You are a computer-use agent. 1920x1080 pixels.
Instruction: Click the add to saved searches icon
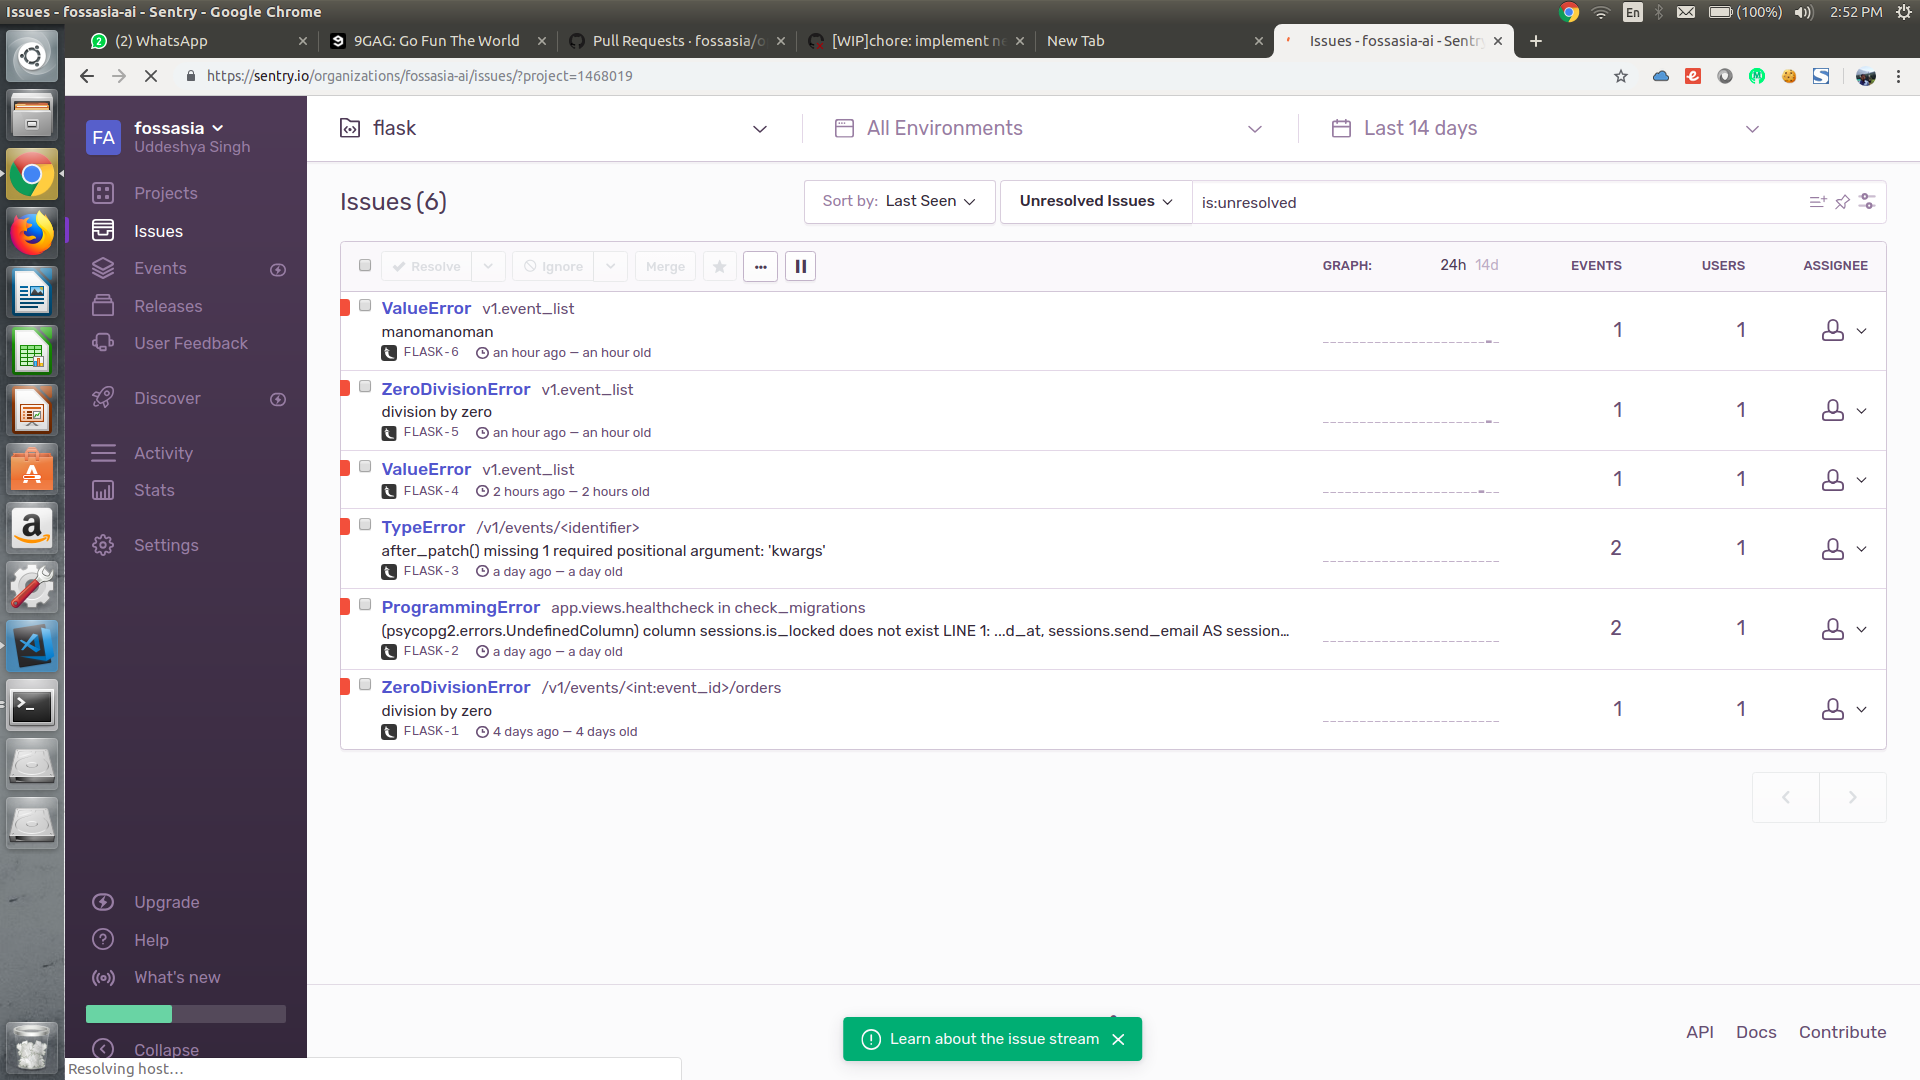coord(1817,202)
